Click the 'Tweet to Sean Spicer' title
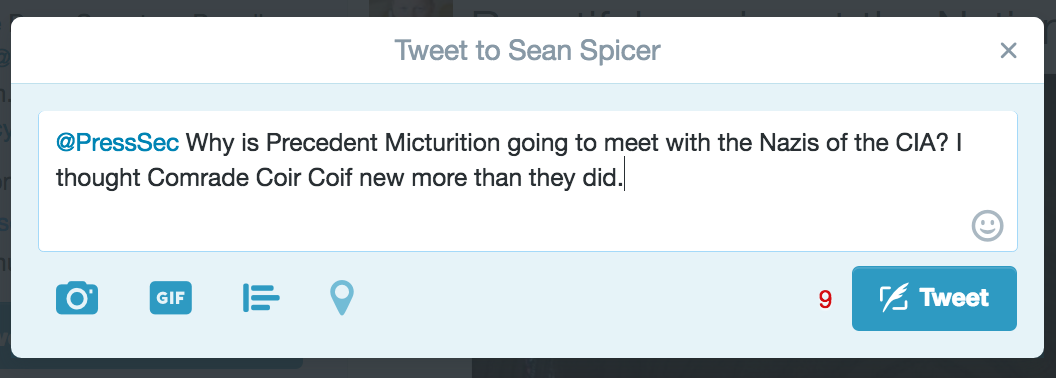Viewport: 1056px width, 378px height. pos(527,51)
